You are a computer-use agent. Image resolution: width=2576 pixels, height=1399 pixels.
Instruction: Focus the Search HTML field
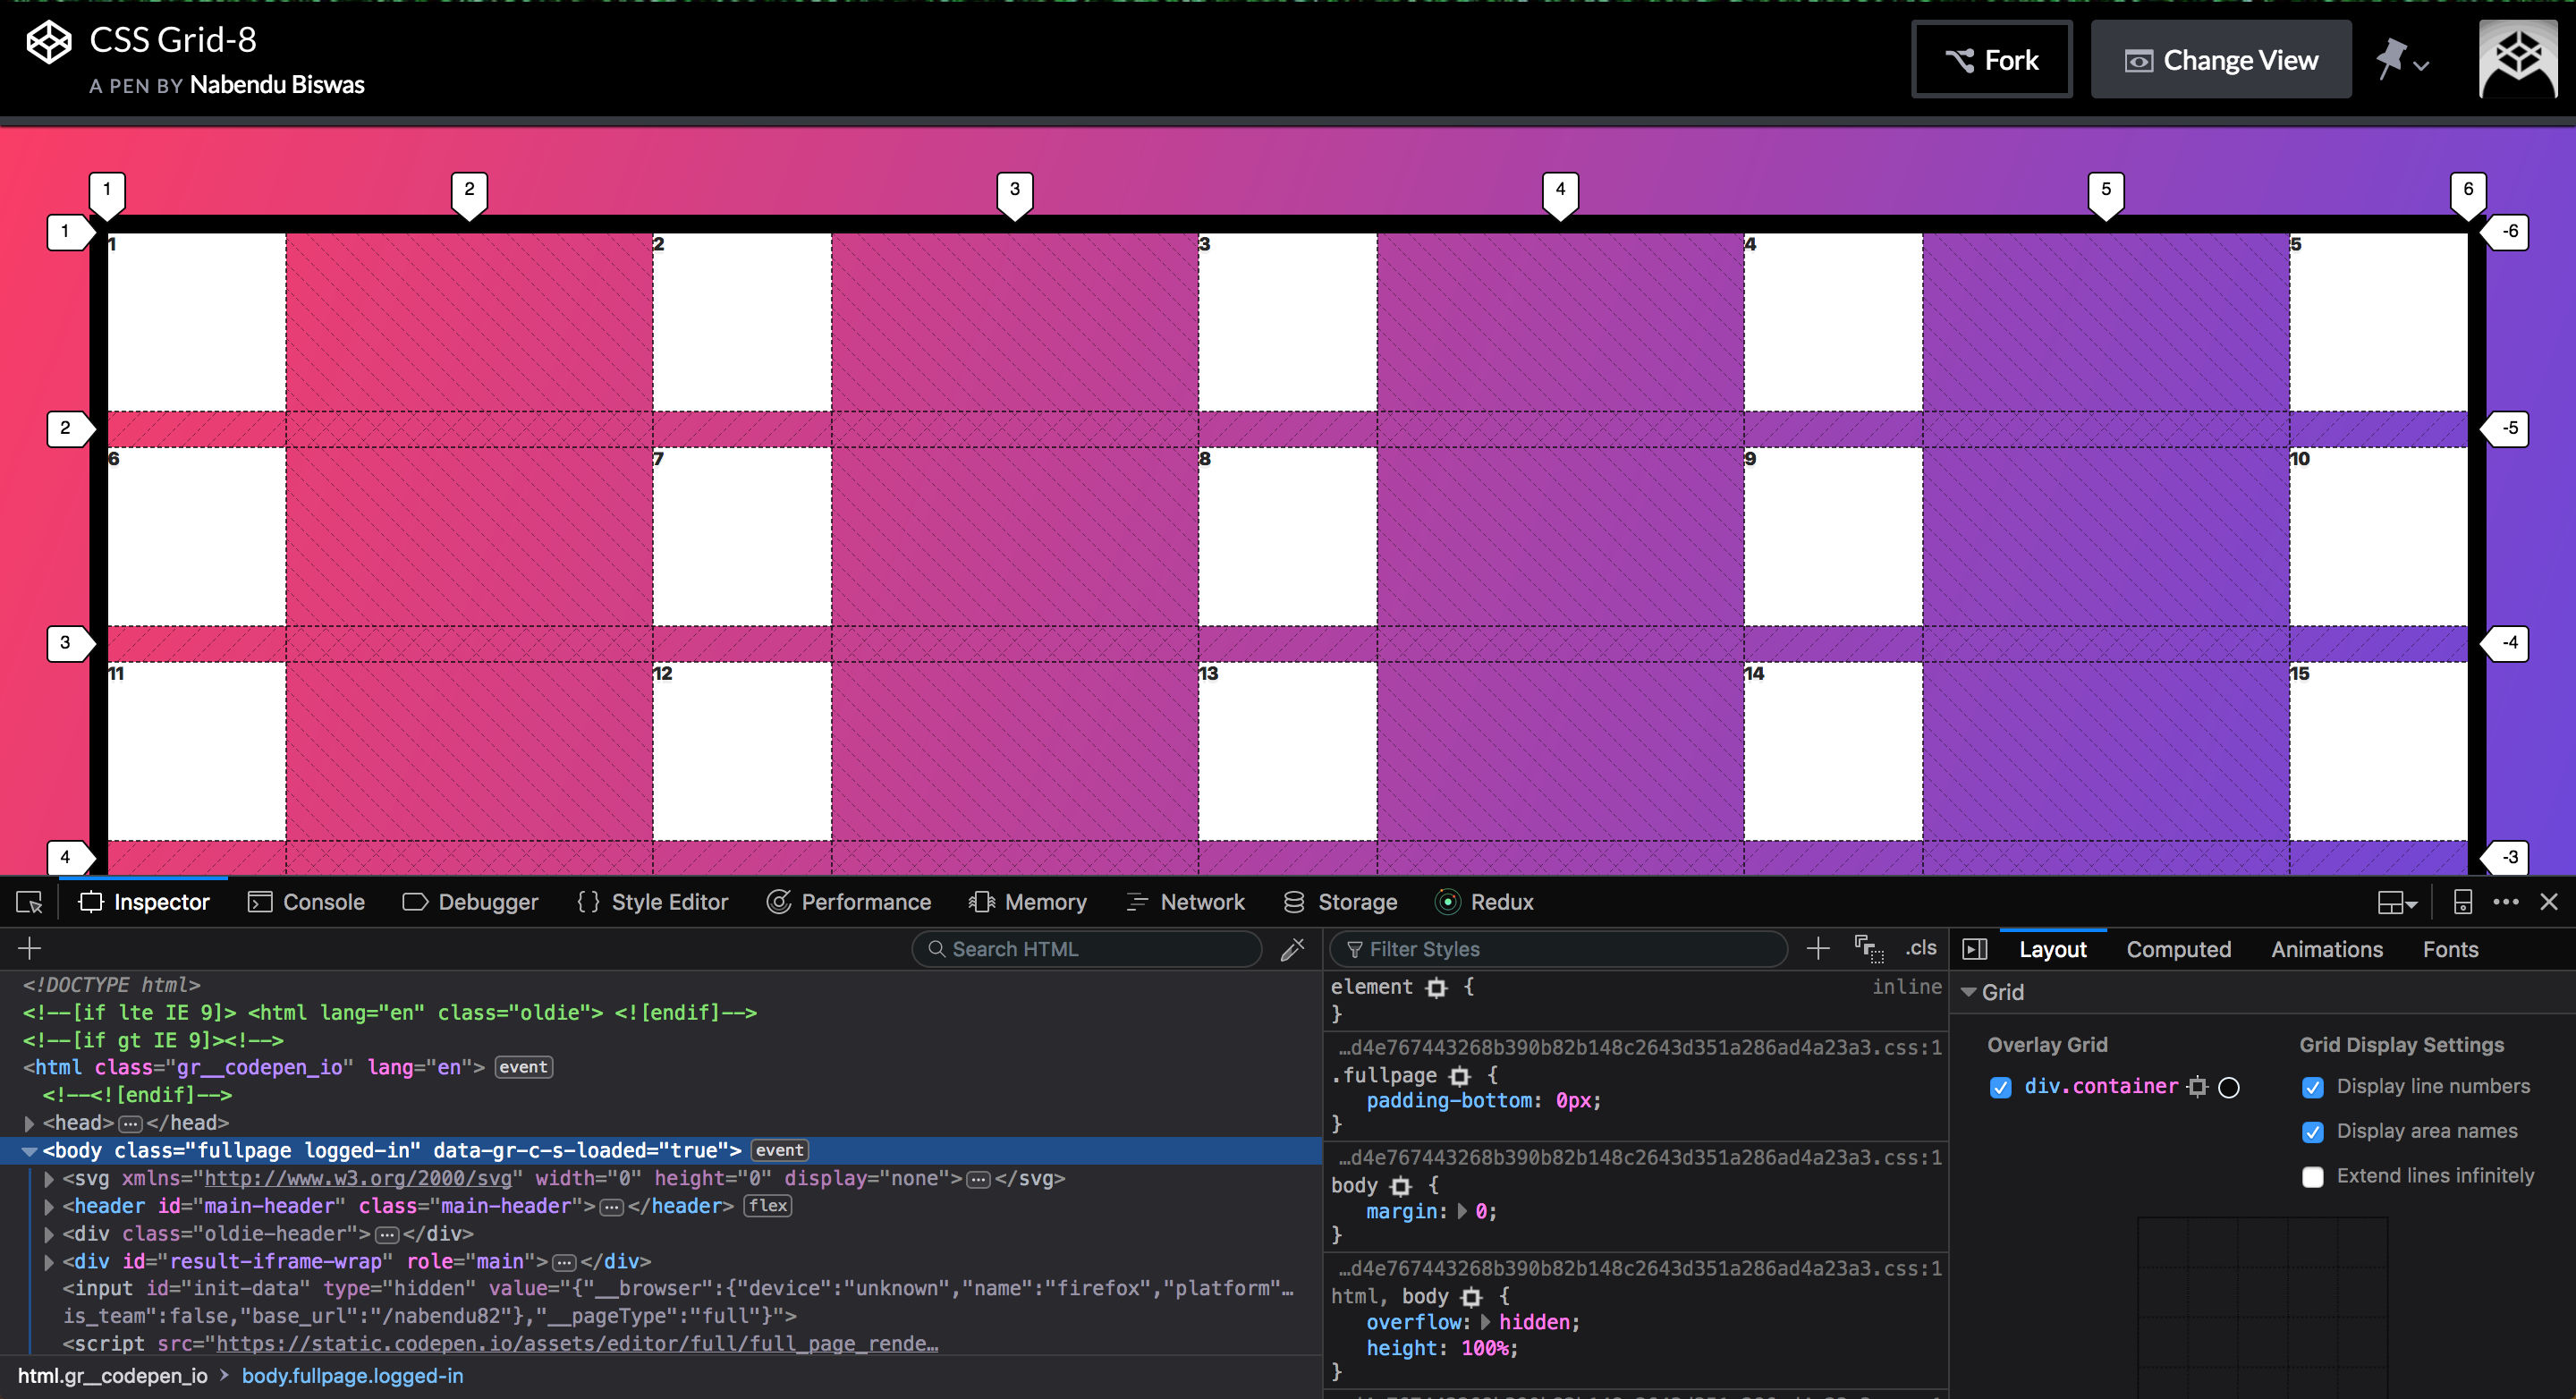click(x=1086, y=949)
